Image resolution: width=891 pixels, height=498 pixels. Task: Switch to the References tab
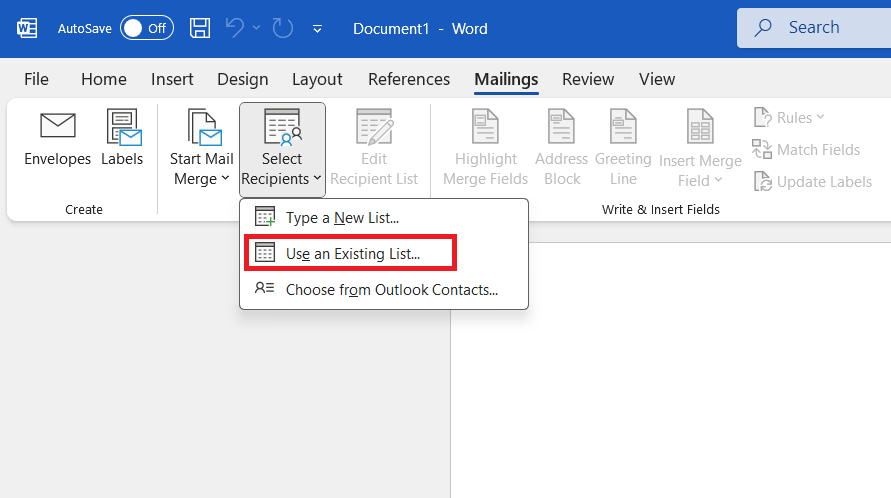(409, 79)
